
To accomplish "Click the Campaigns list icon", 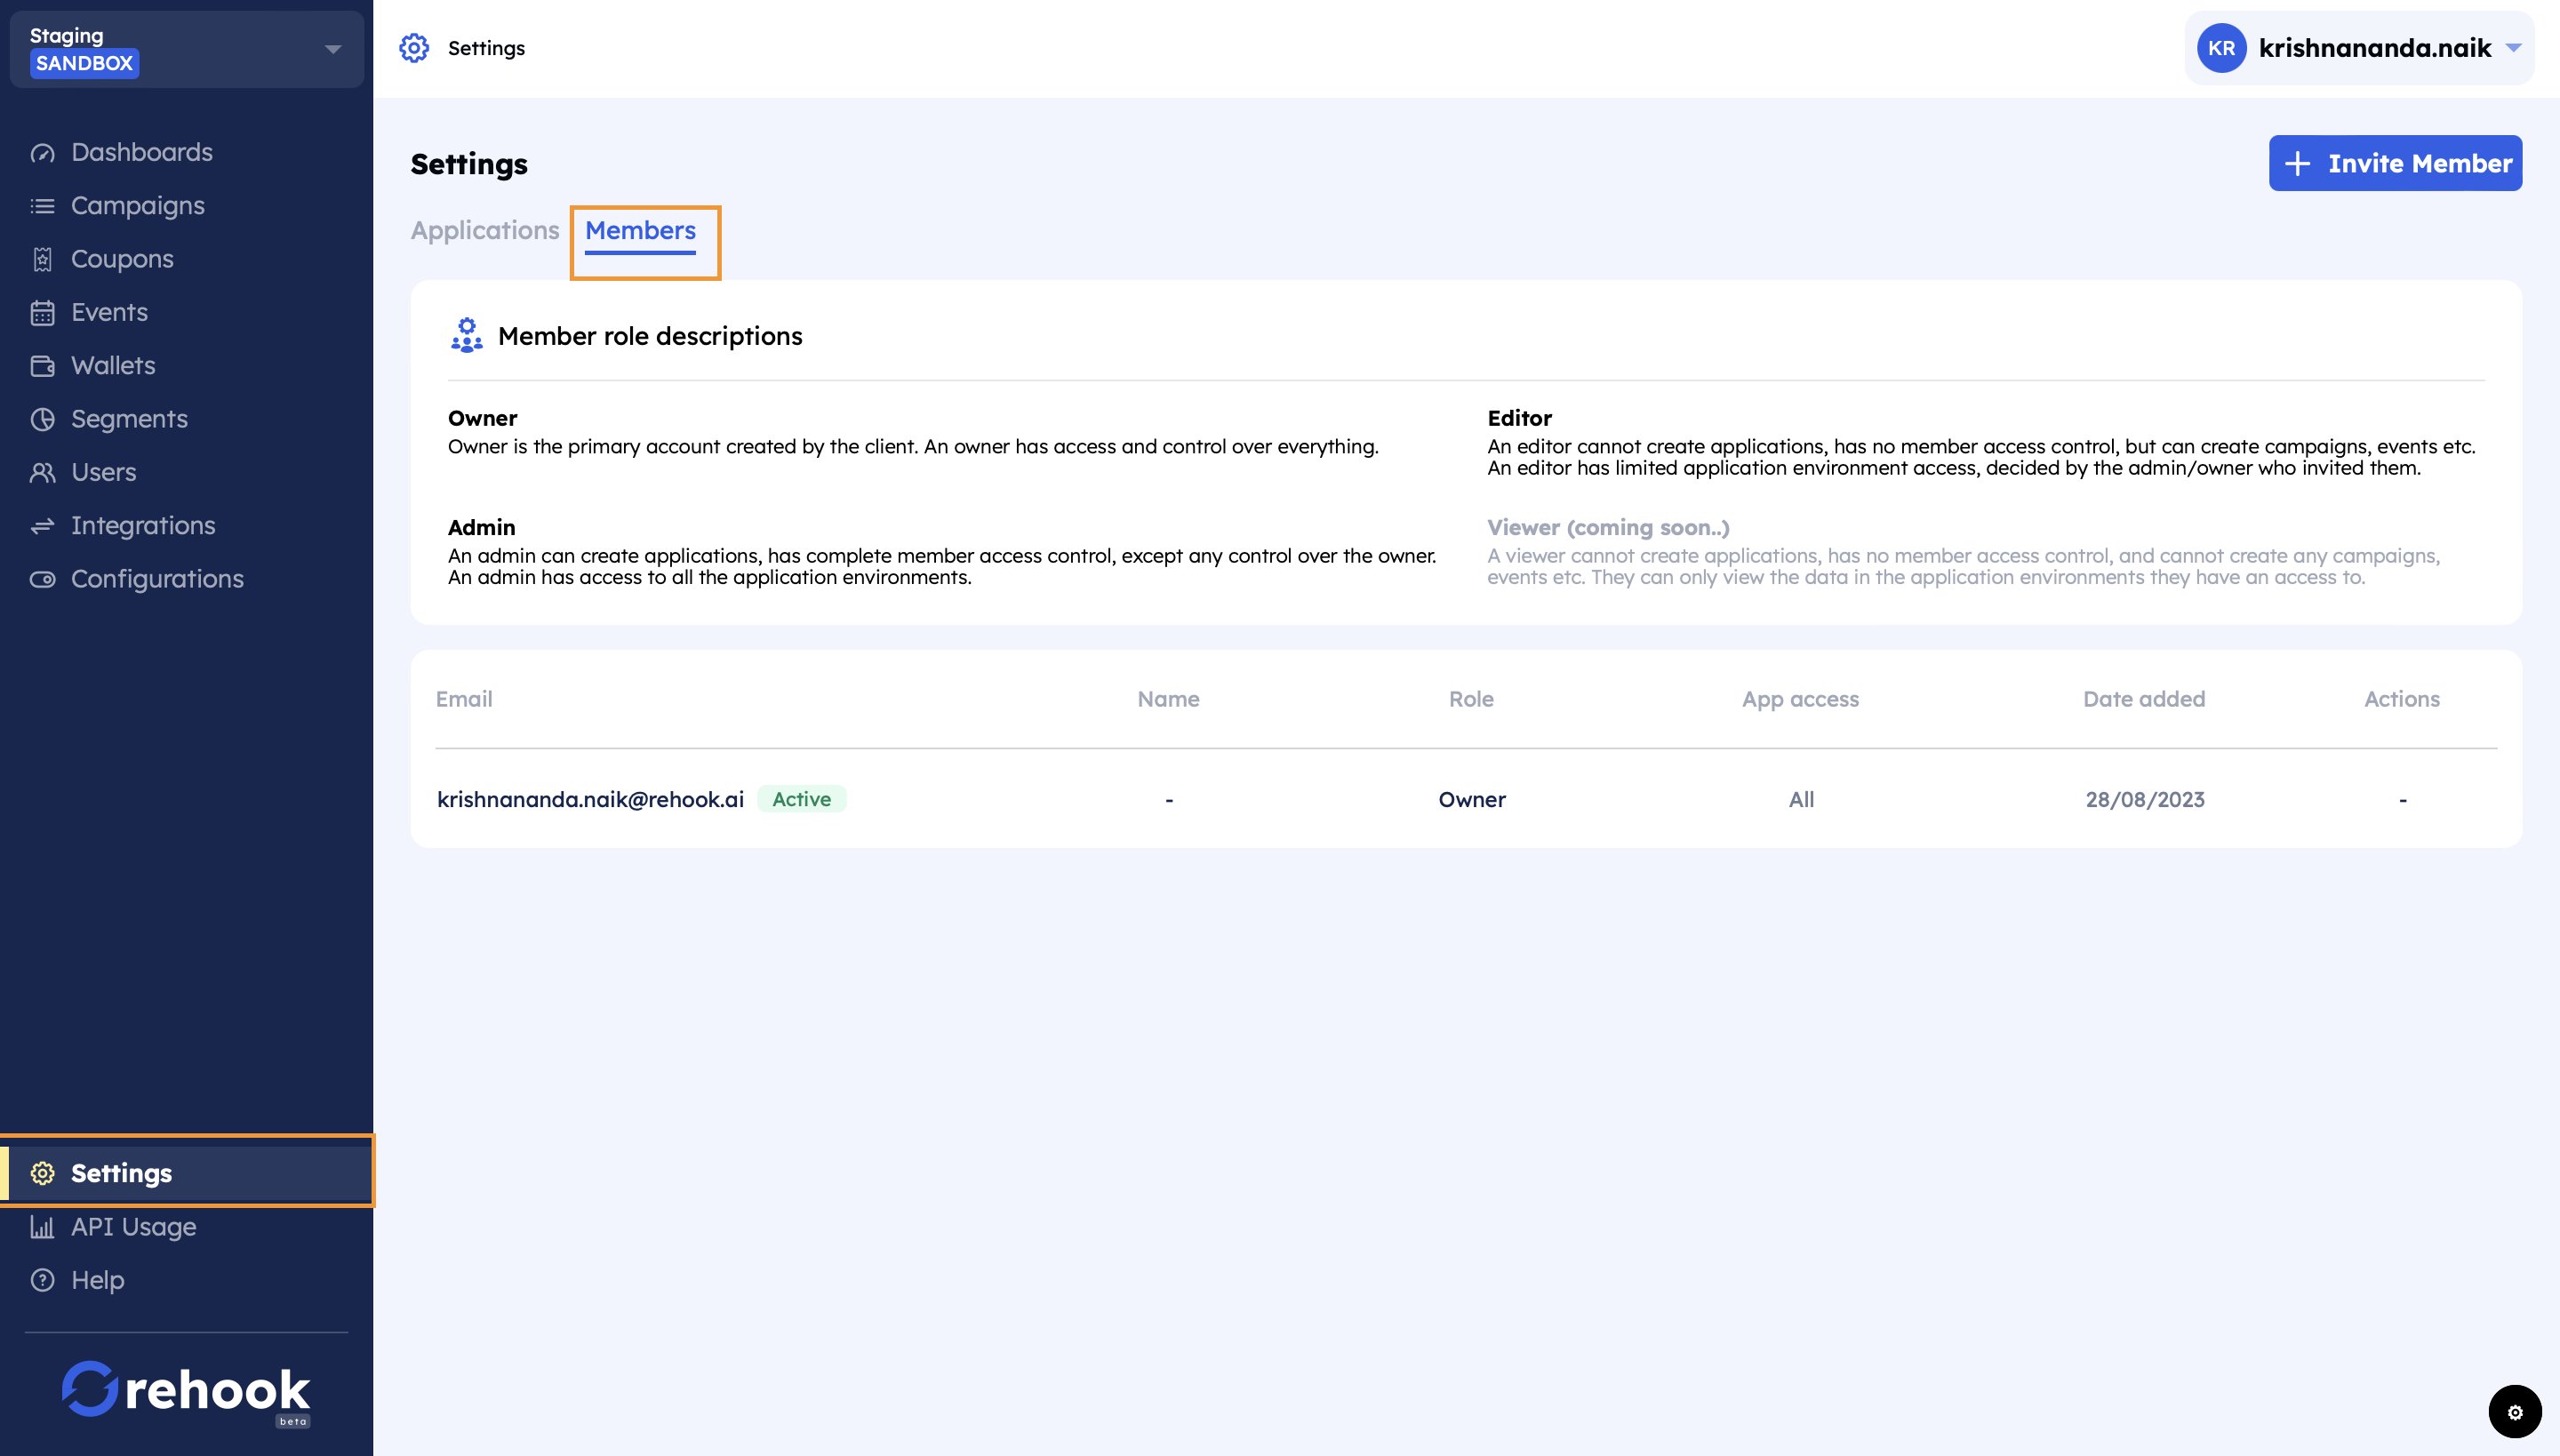I will (42, 206).
